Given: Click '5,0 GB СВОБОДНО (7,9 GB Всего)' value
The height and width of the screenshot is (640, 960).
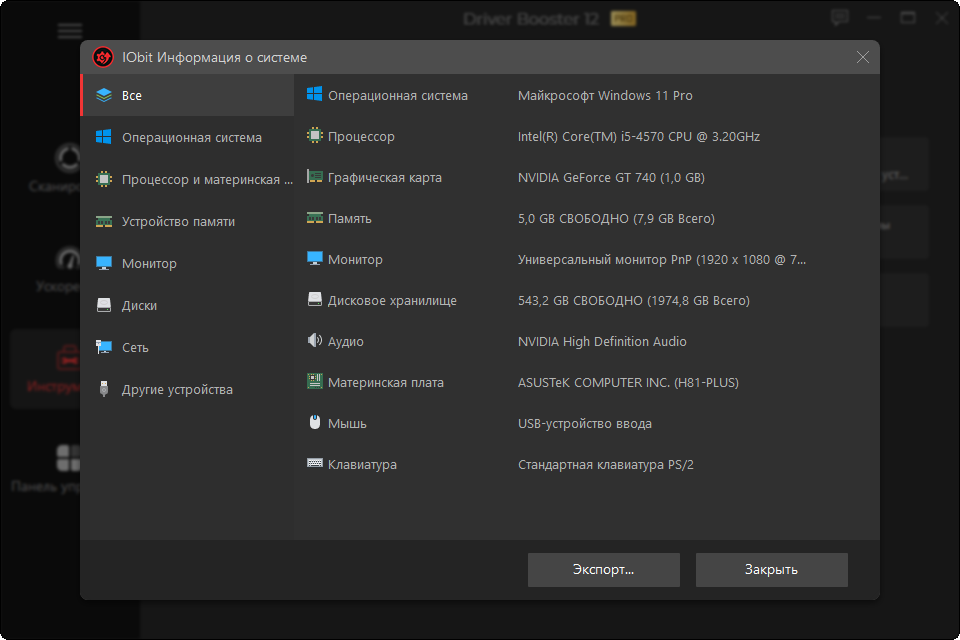Looking at the screenshot, I should click(616, 219).
